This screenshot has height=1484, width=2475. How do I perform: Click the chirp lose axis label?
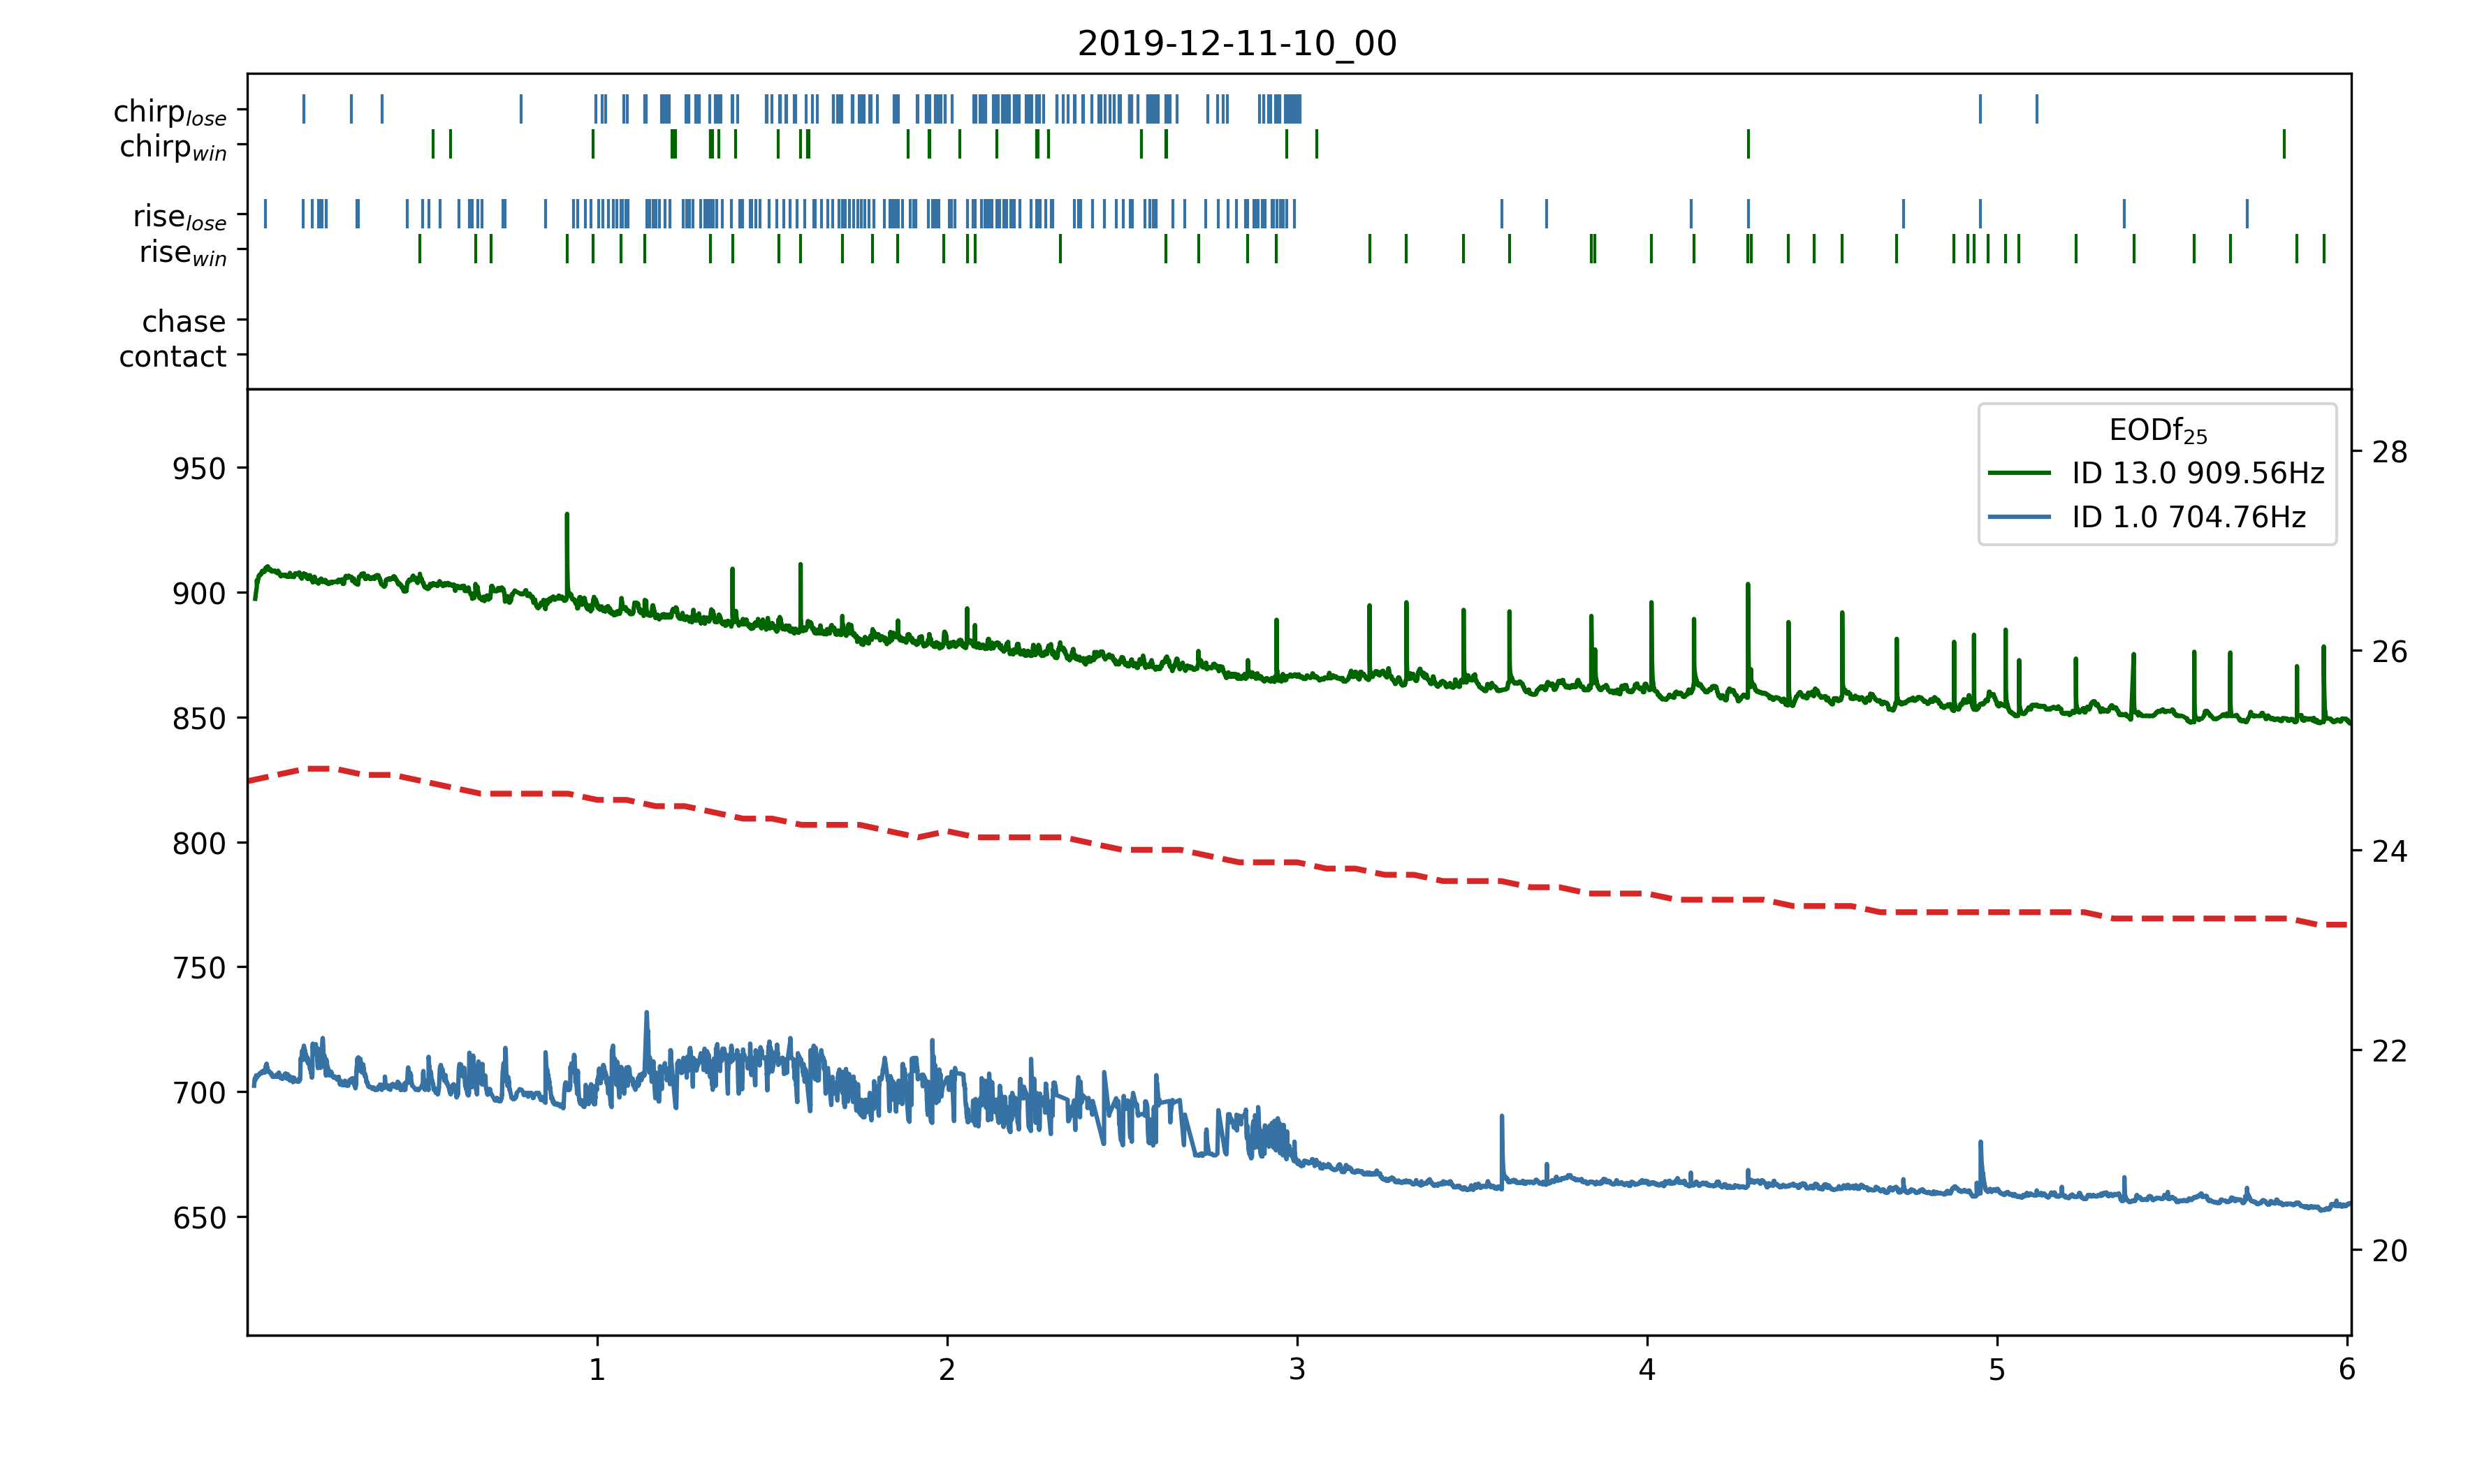coord(170,112)
